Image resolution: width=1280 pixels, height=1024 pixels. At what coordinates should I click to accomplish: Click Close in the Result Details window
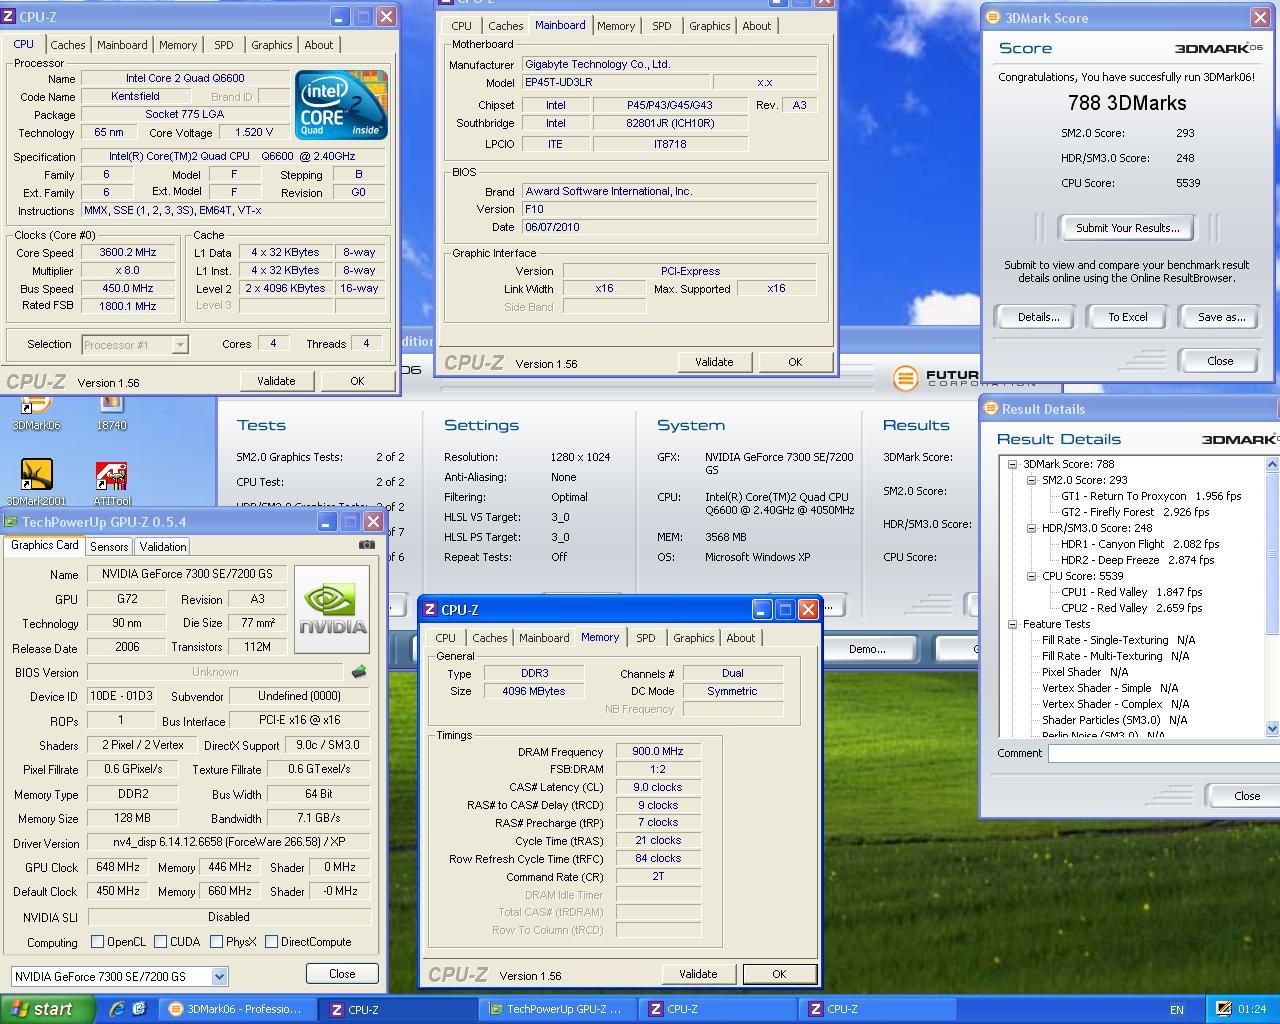pyautogui.click(x=1246, y=796)
